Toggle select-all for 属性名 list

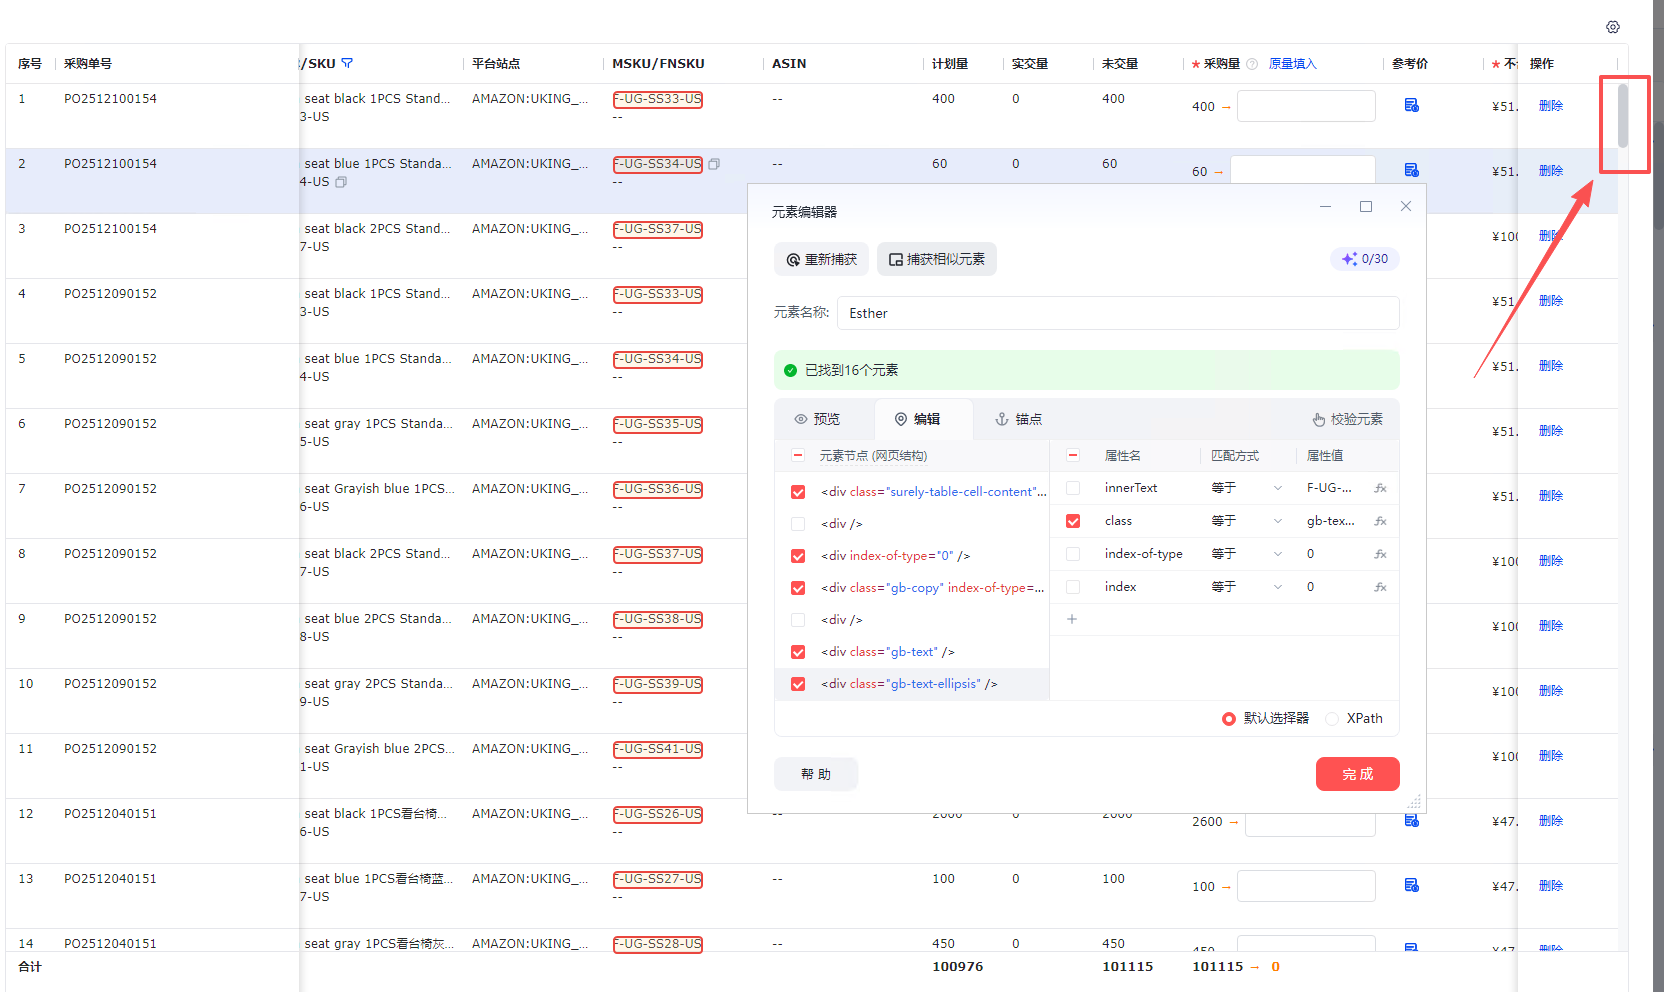tap(1073, 456)
